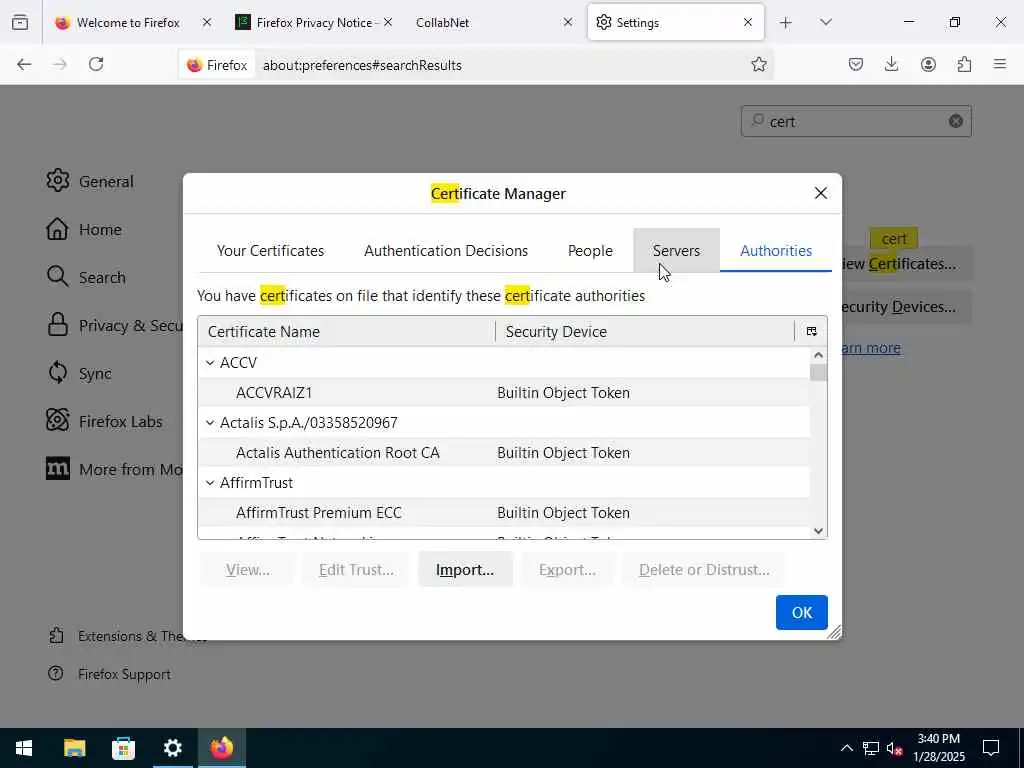Open the Windows Start menu

pos(24,748)
